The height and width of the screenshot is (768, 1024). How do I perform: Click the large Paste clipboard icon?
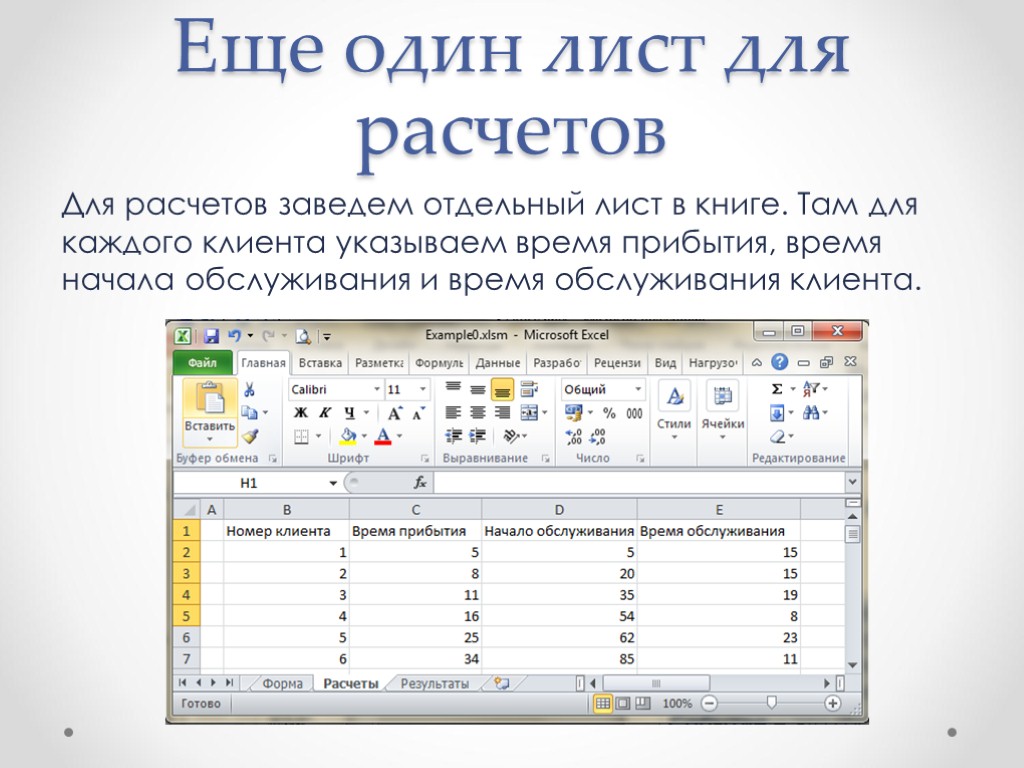pos(210,398)
